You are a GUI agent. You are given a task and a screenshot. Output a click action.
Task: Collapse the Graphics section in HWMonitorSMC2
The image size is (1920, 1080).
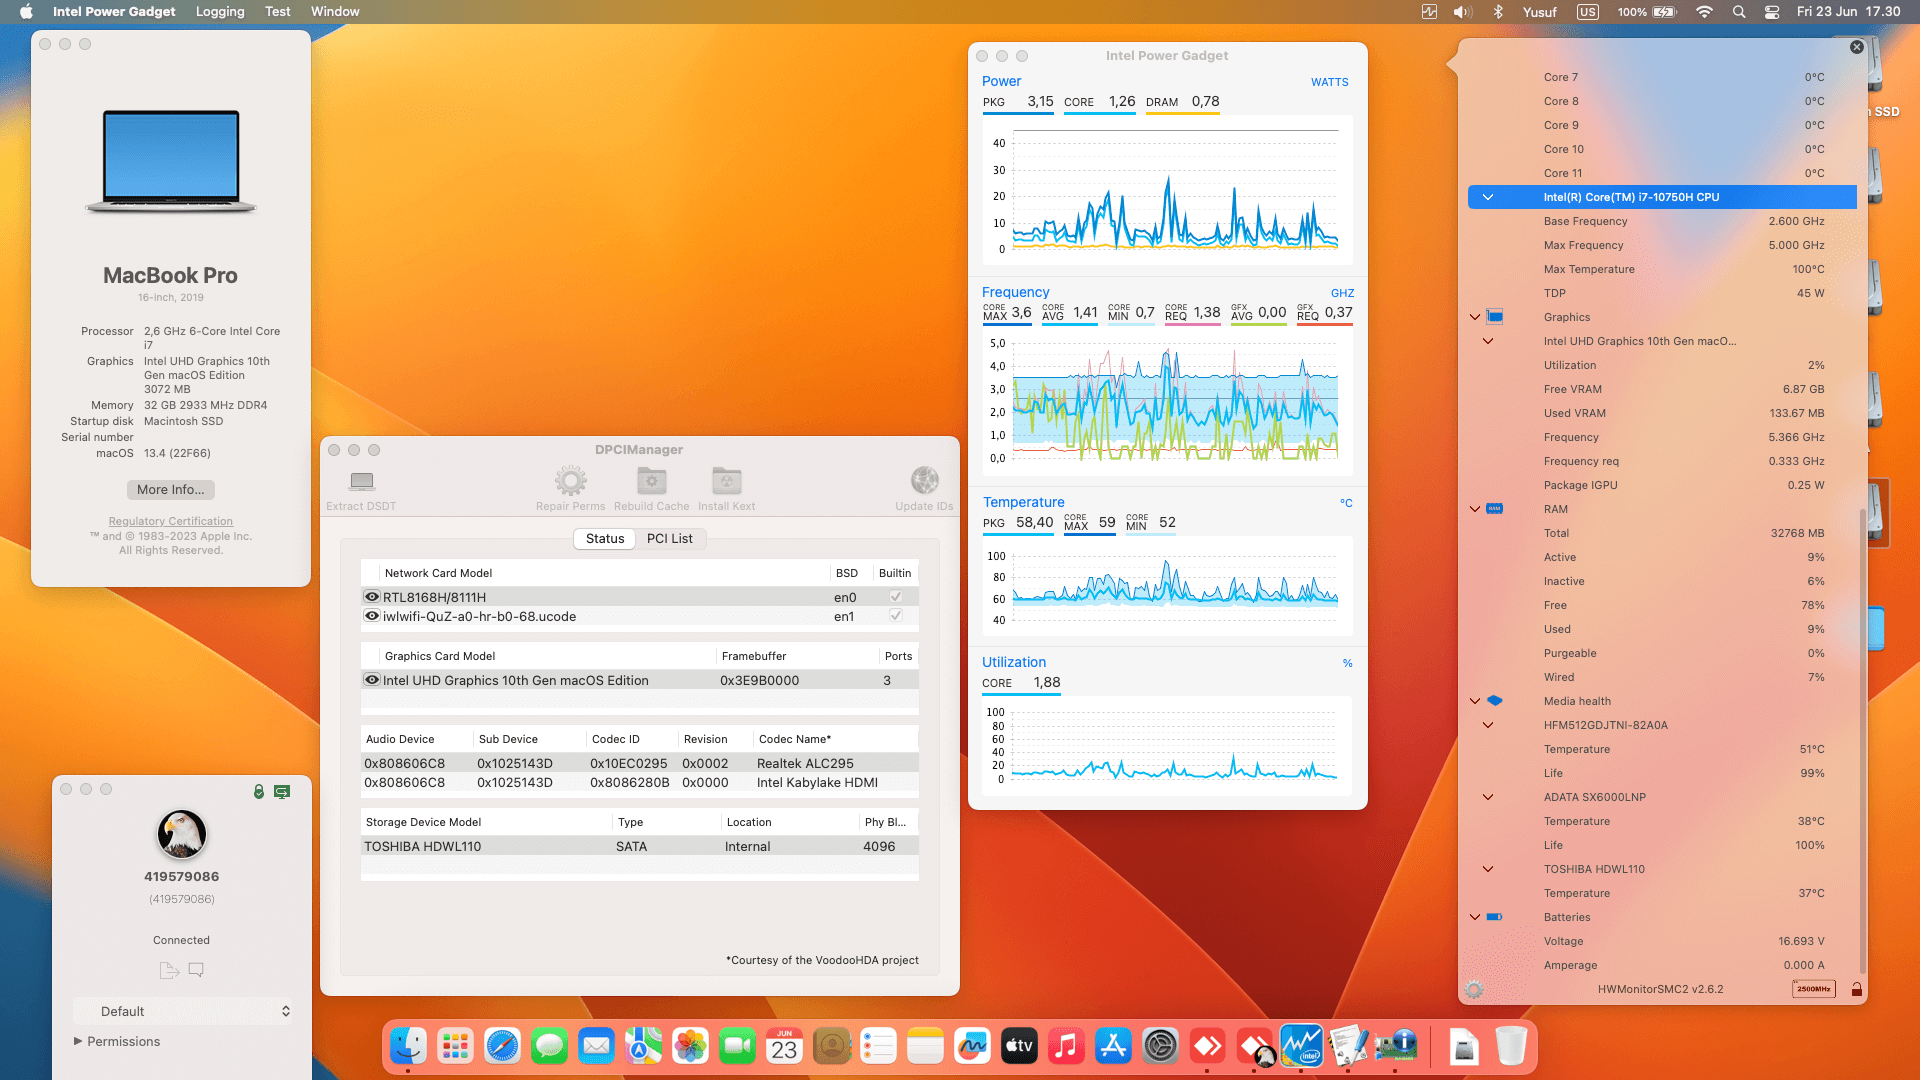point(1475,317)
